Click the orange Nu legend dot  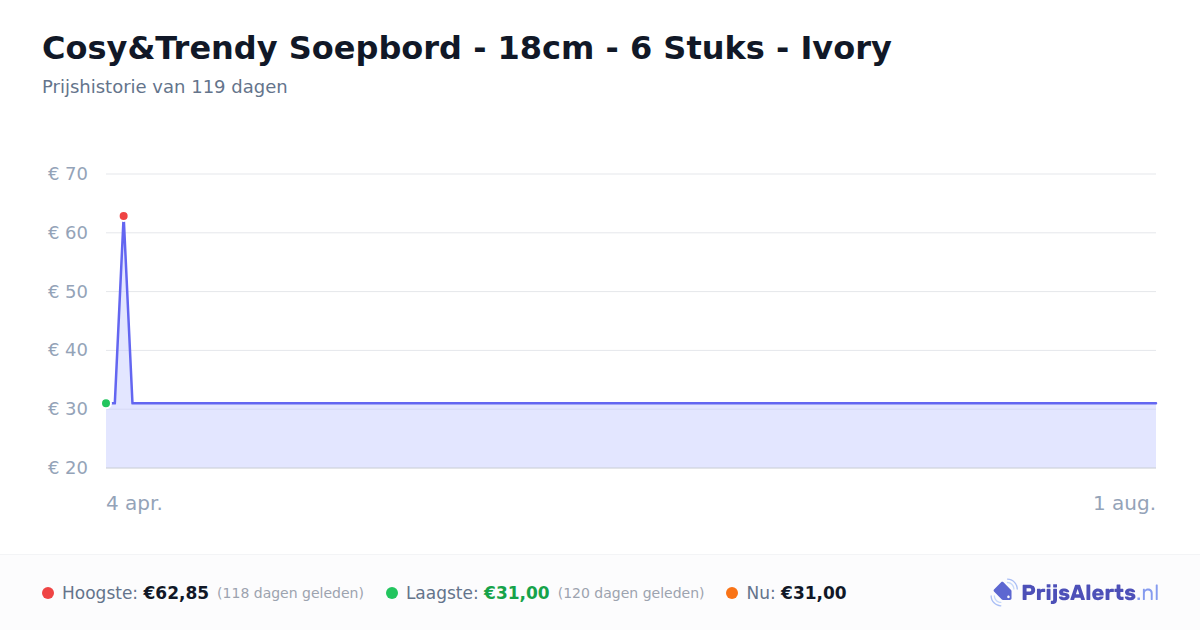pyautogui.click(x=732, y=593)
